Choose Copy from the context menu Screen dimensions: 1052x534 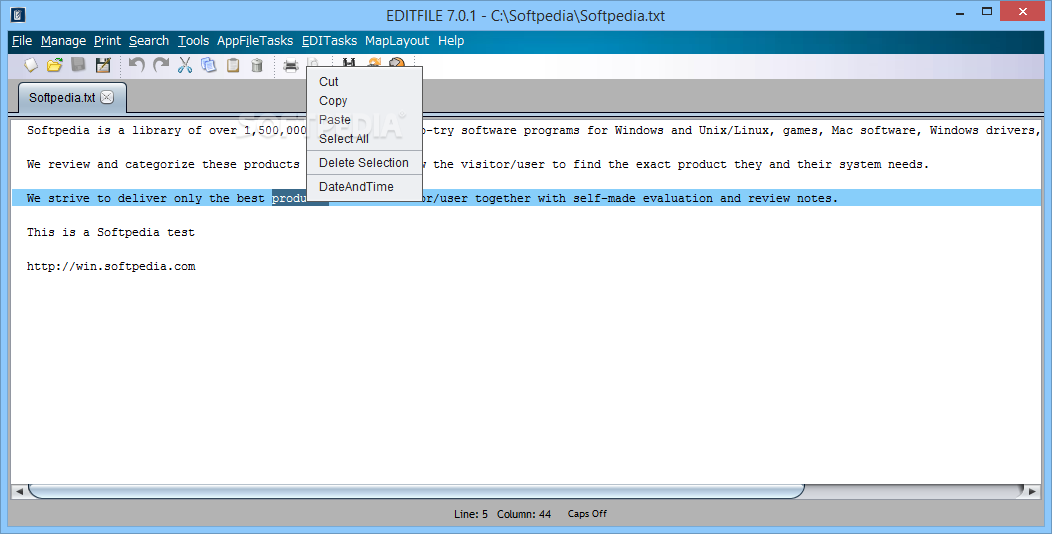coord(364,101)
